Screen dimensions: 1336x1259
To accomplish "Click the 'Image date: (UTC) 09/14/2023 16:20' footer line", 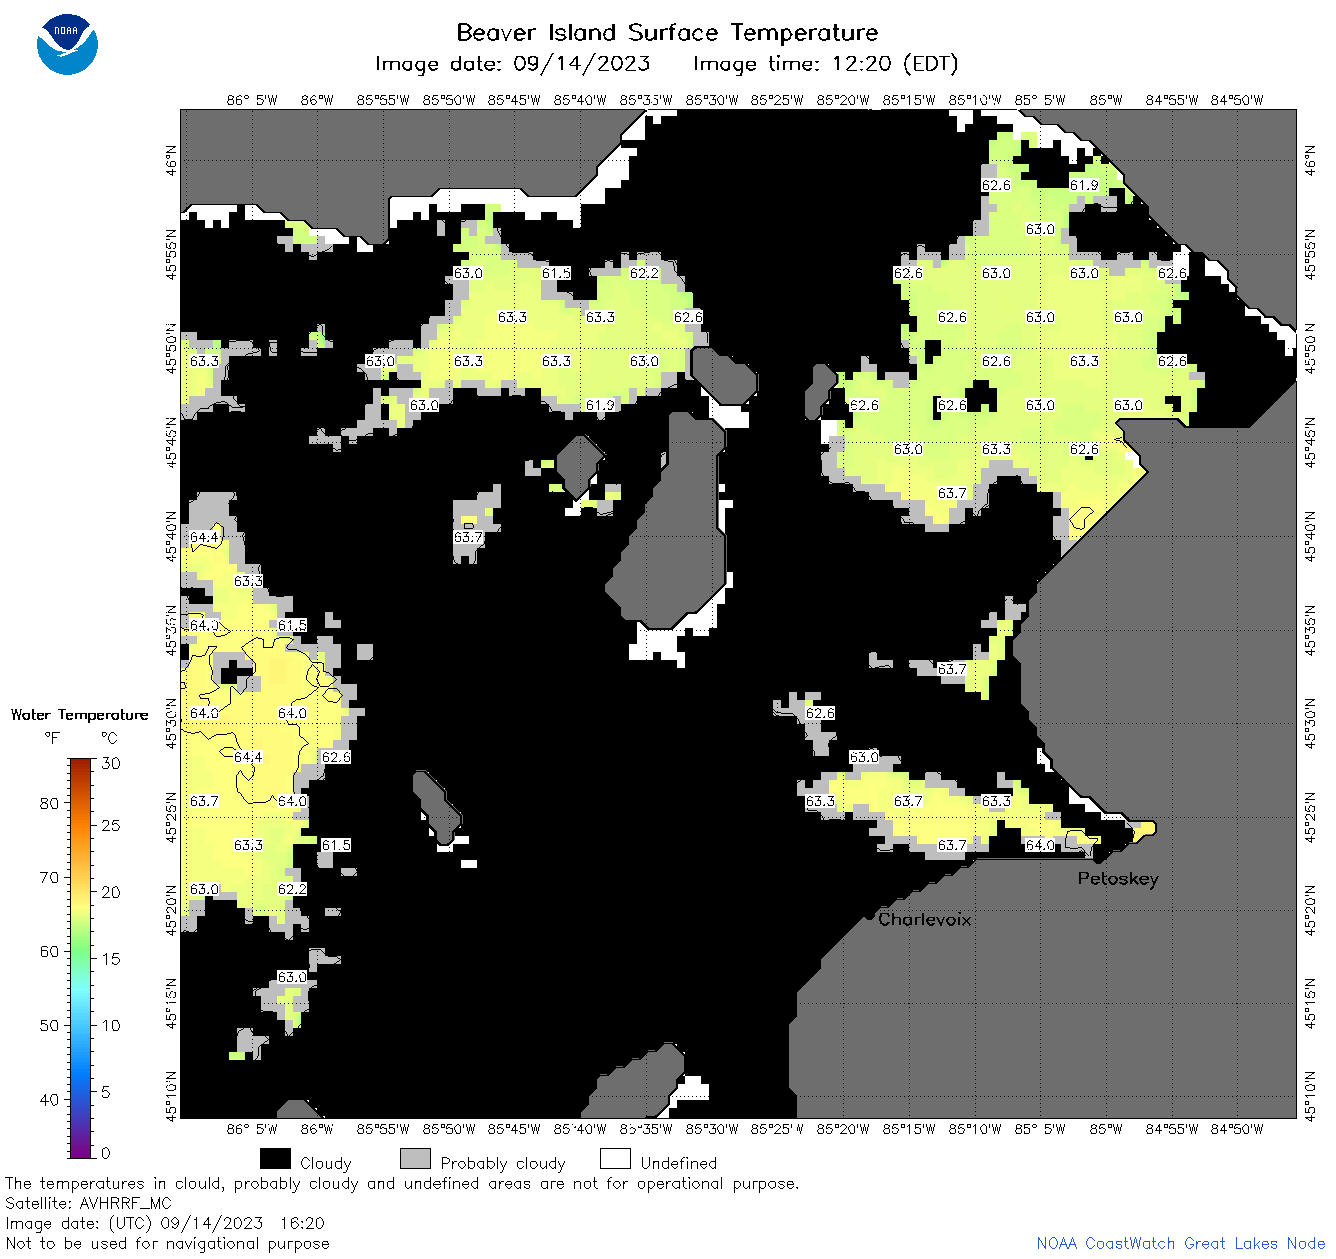I will tap(165, 1223).
